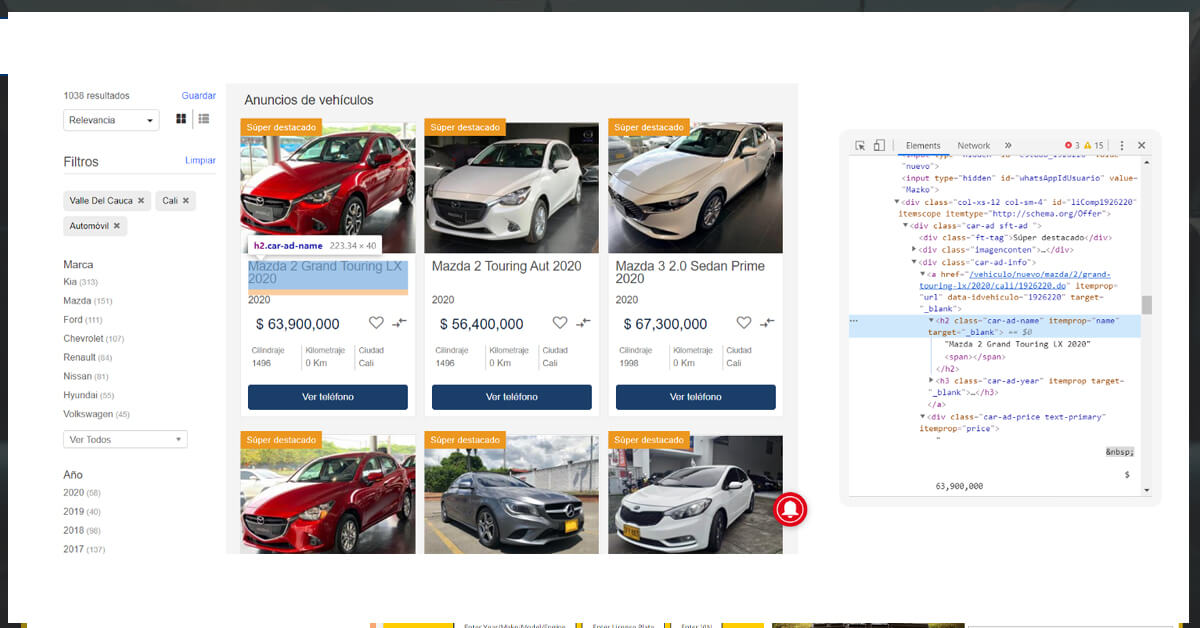This screenshot has width=1200, height=628.
Task: Remove the Cali filter tag
Action: click(185, 201)
